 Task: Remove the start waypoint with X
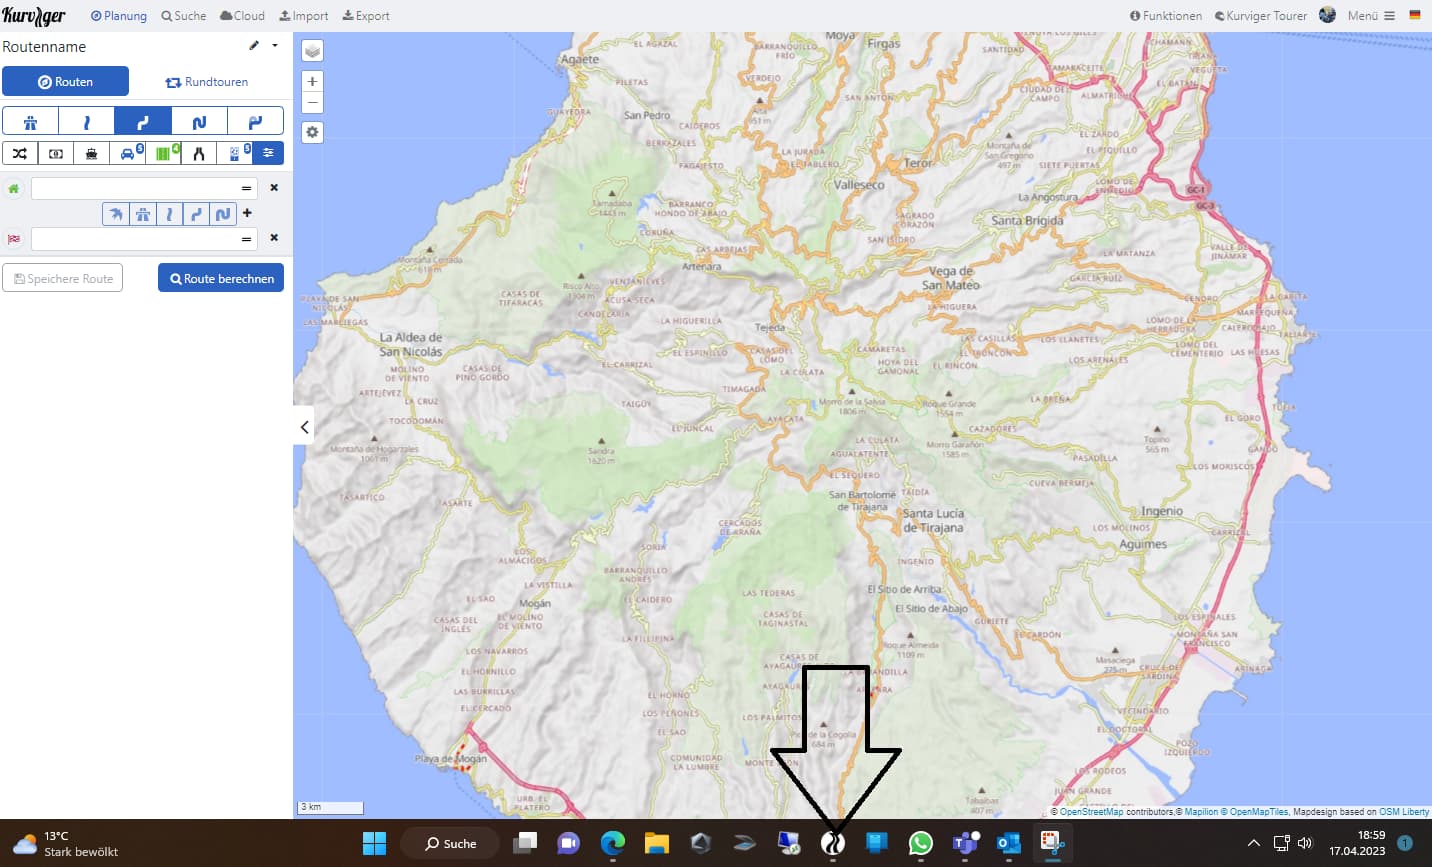pos(274,187)
